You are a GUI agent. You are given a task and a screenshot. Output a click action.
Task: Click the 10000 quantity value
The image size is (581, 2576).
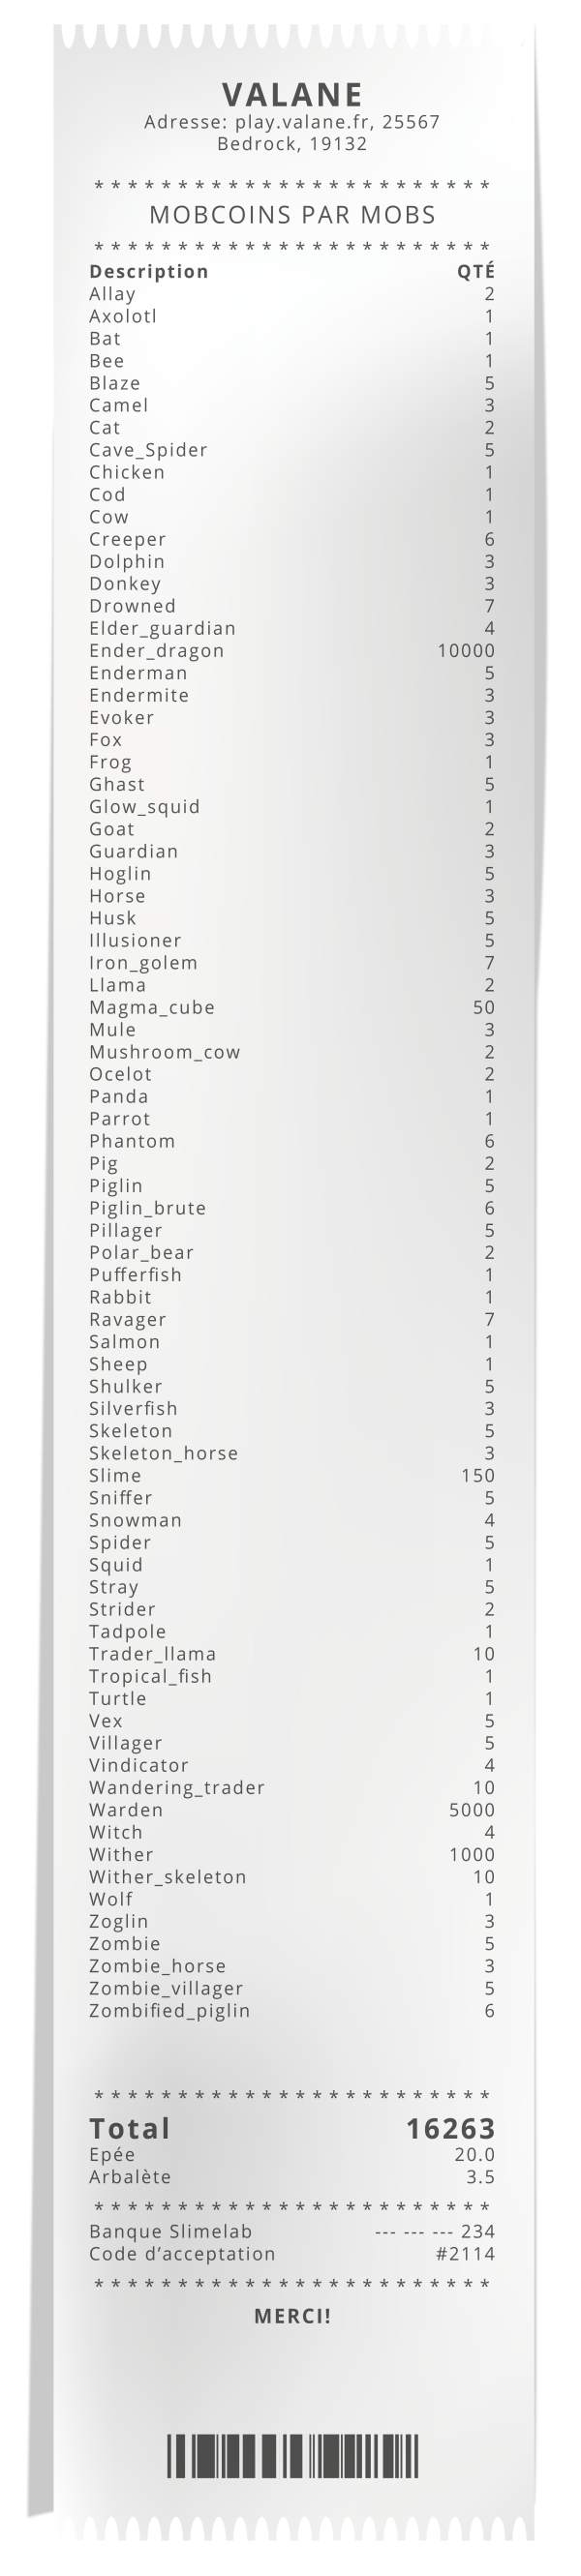466,651
